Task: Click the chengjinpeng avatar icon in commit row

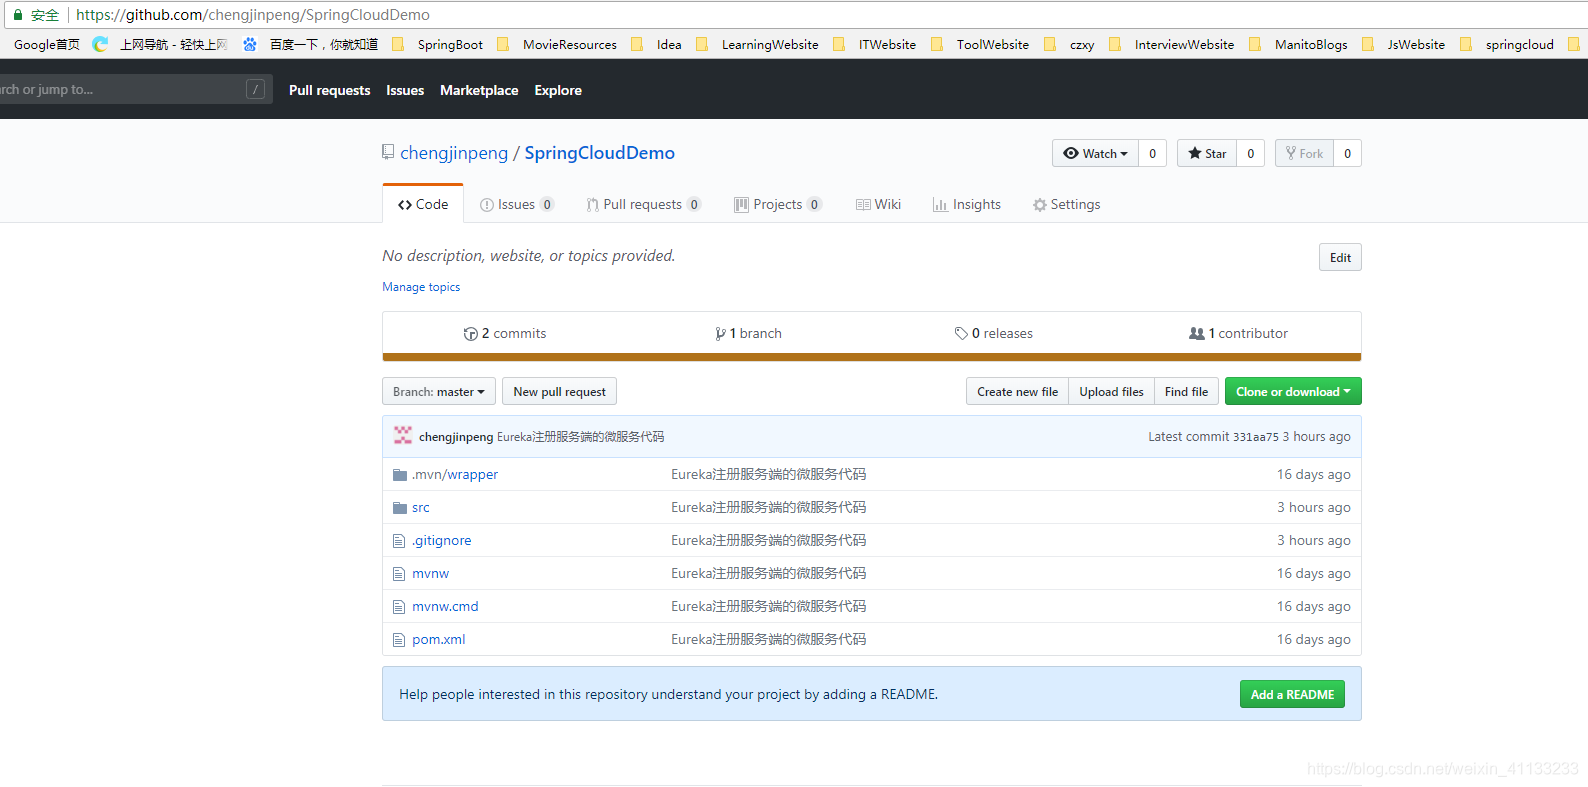Action: tap(403, 435)
